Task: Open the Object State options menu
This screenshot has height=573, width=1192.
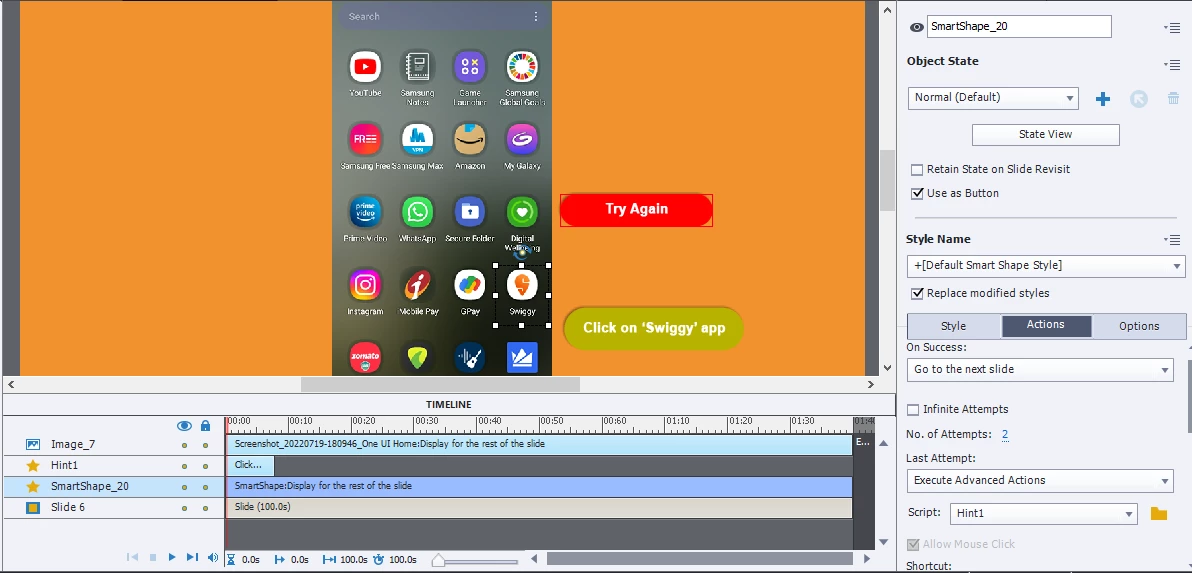Action: click(x=1171, y=65)
